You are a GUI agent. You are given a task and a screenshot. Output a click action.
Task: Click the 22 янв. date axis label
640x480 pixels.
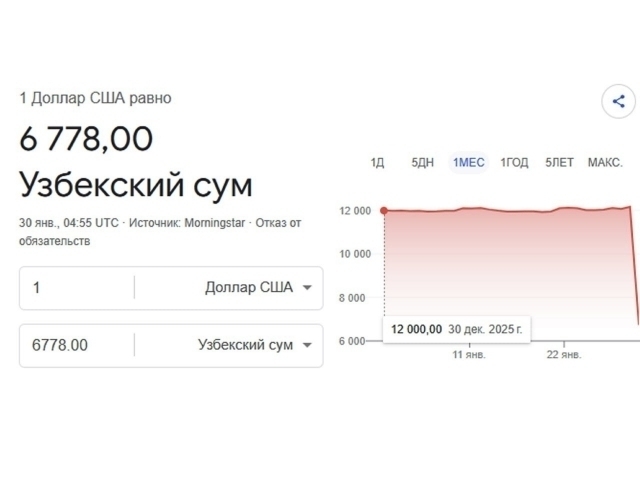(x=566, y=355)
